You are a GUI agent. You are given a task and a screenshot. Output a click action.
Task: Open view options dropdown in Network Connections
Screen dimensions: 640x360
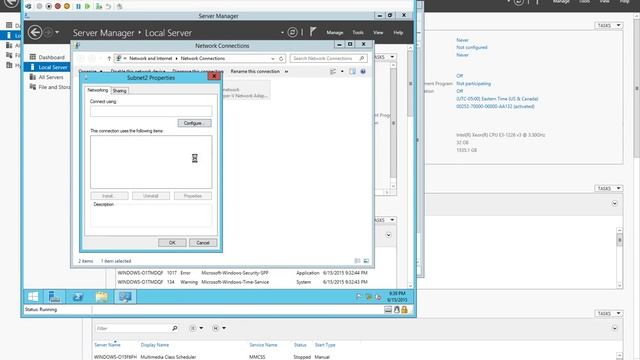(x=342, y=71)
